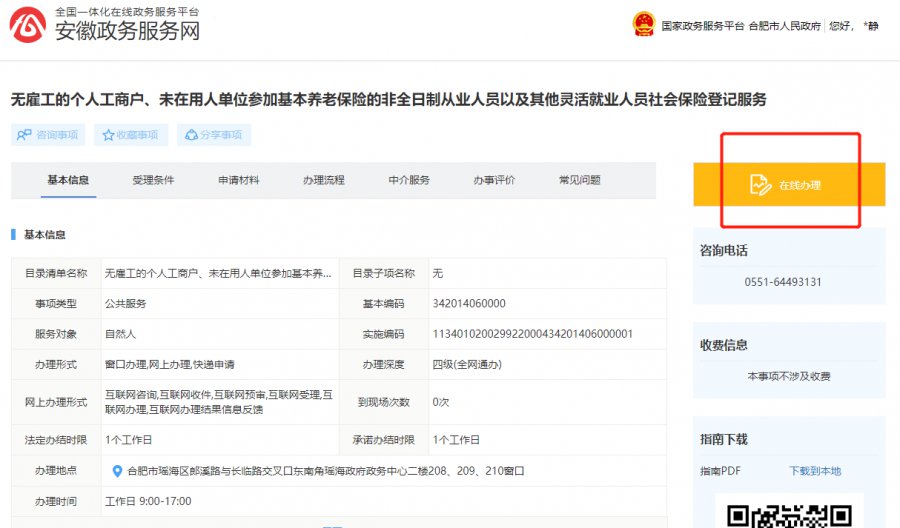Click the star icon for 收藏事项
The width and height of the screenshot is (900, 528).
click(x=108, y=135)
